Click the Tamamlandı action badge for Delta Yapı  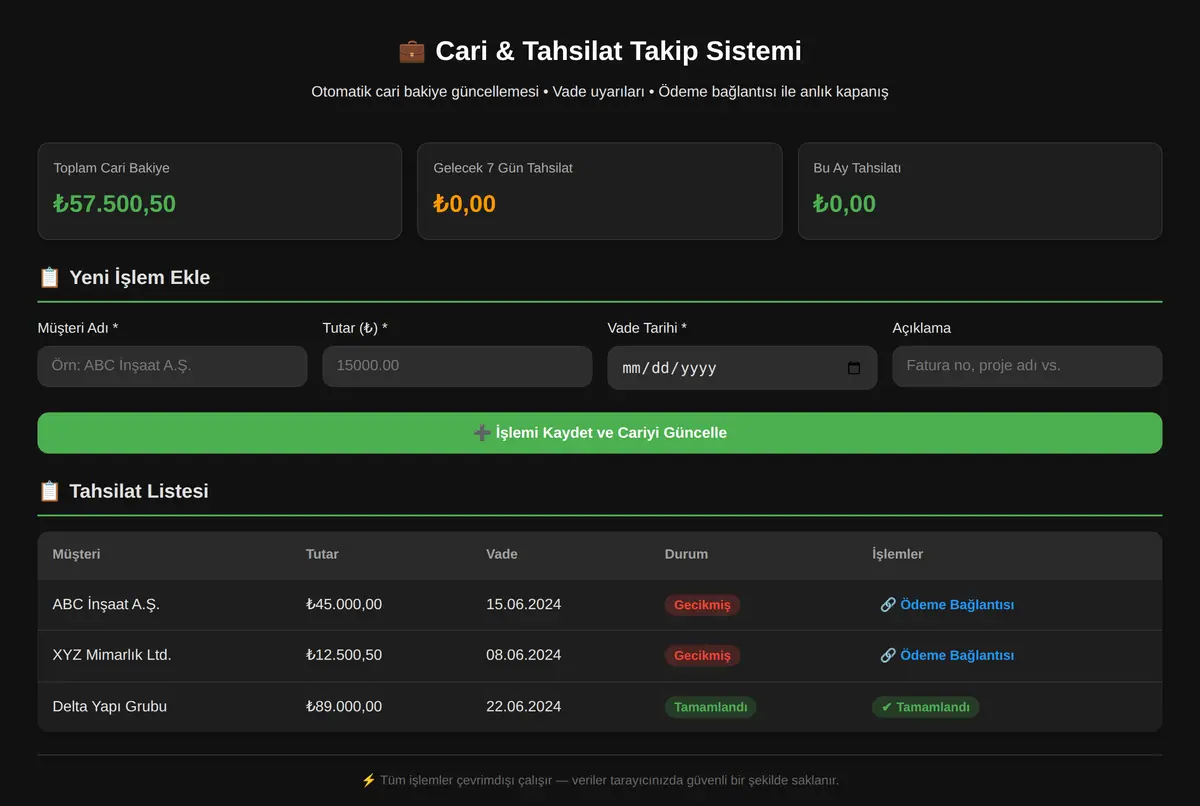click(926, 707)
